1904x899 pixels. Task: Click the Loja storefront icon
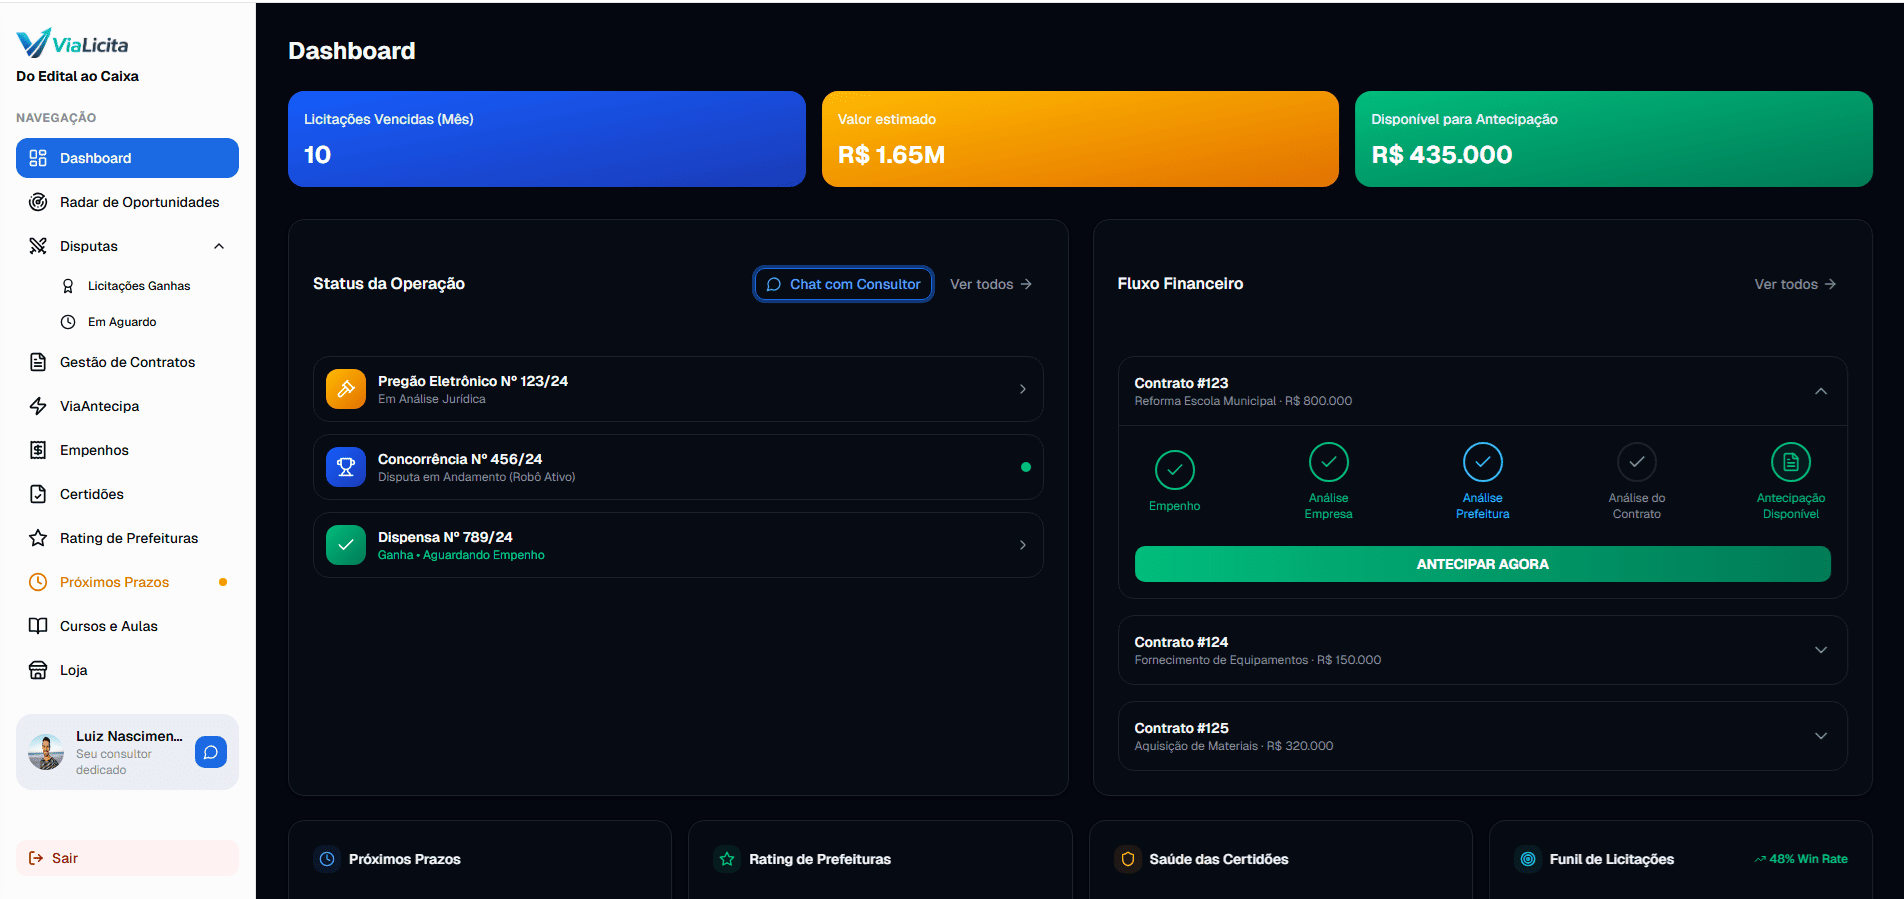point(38,670)
